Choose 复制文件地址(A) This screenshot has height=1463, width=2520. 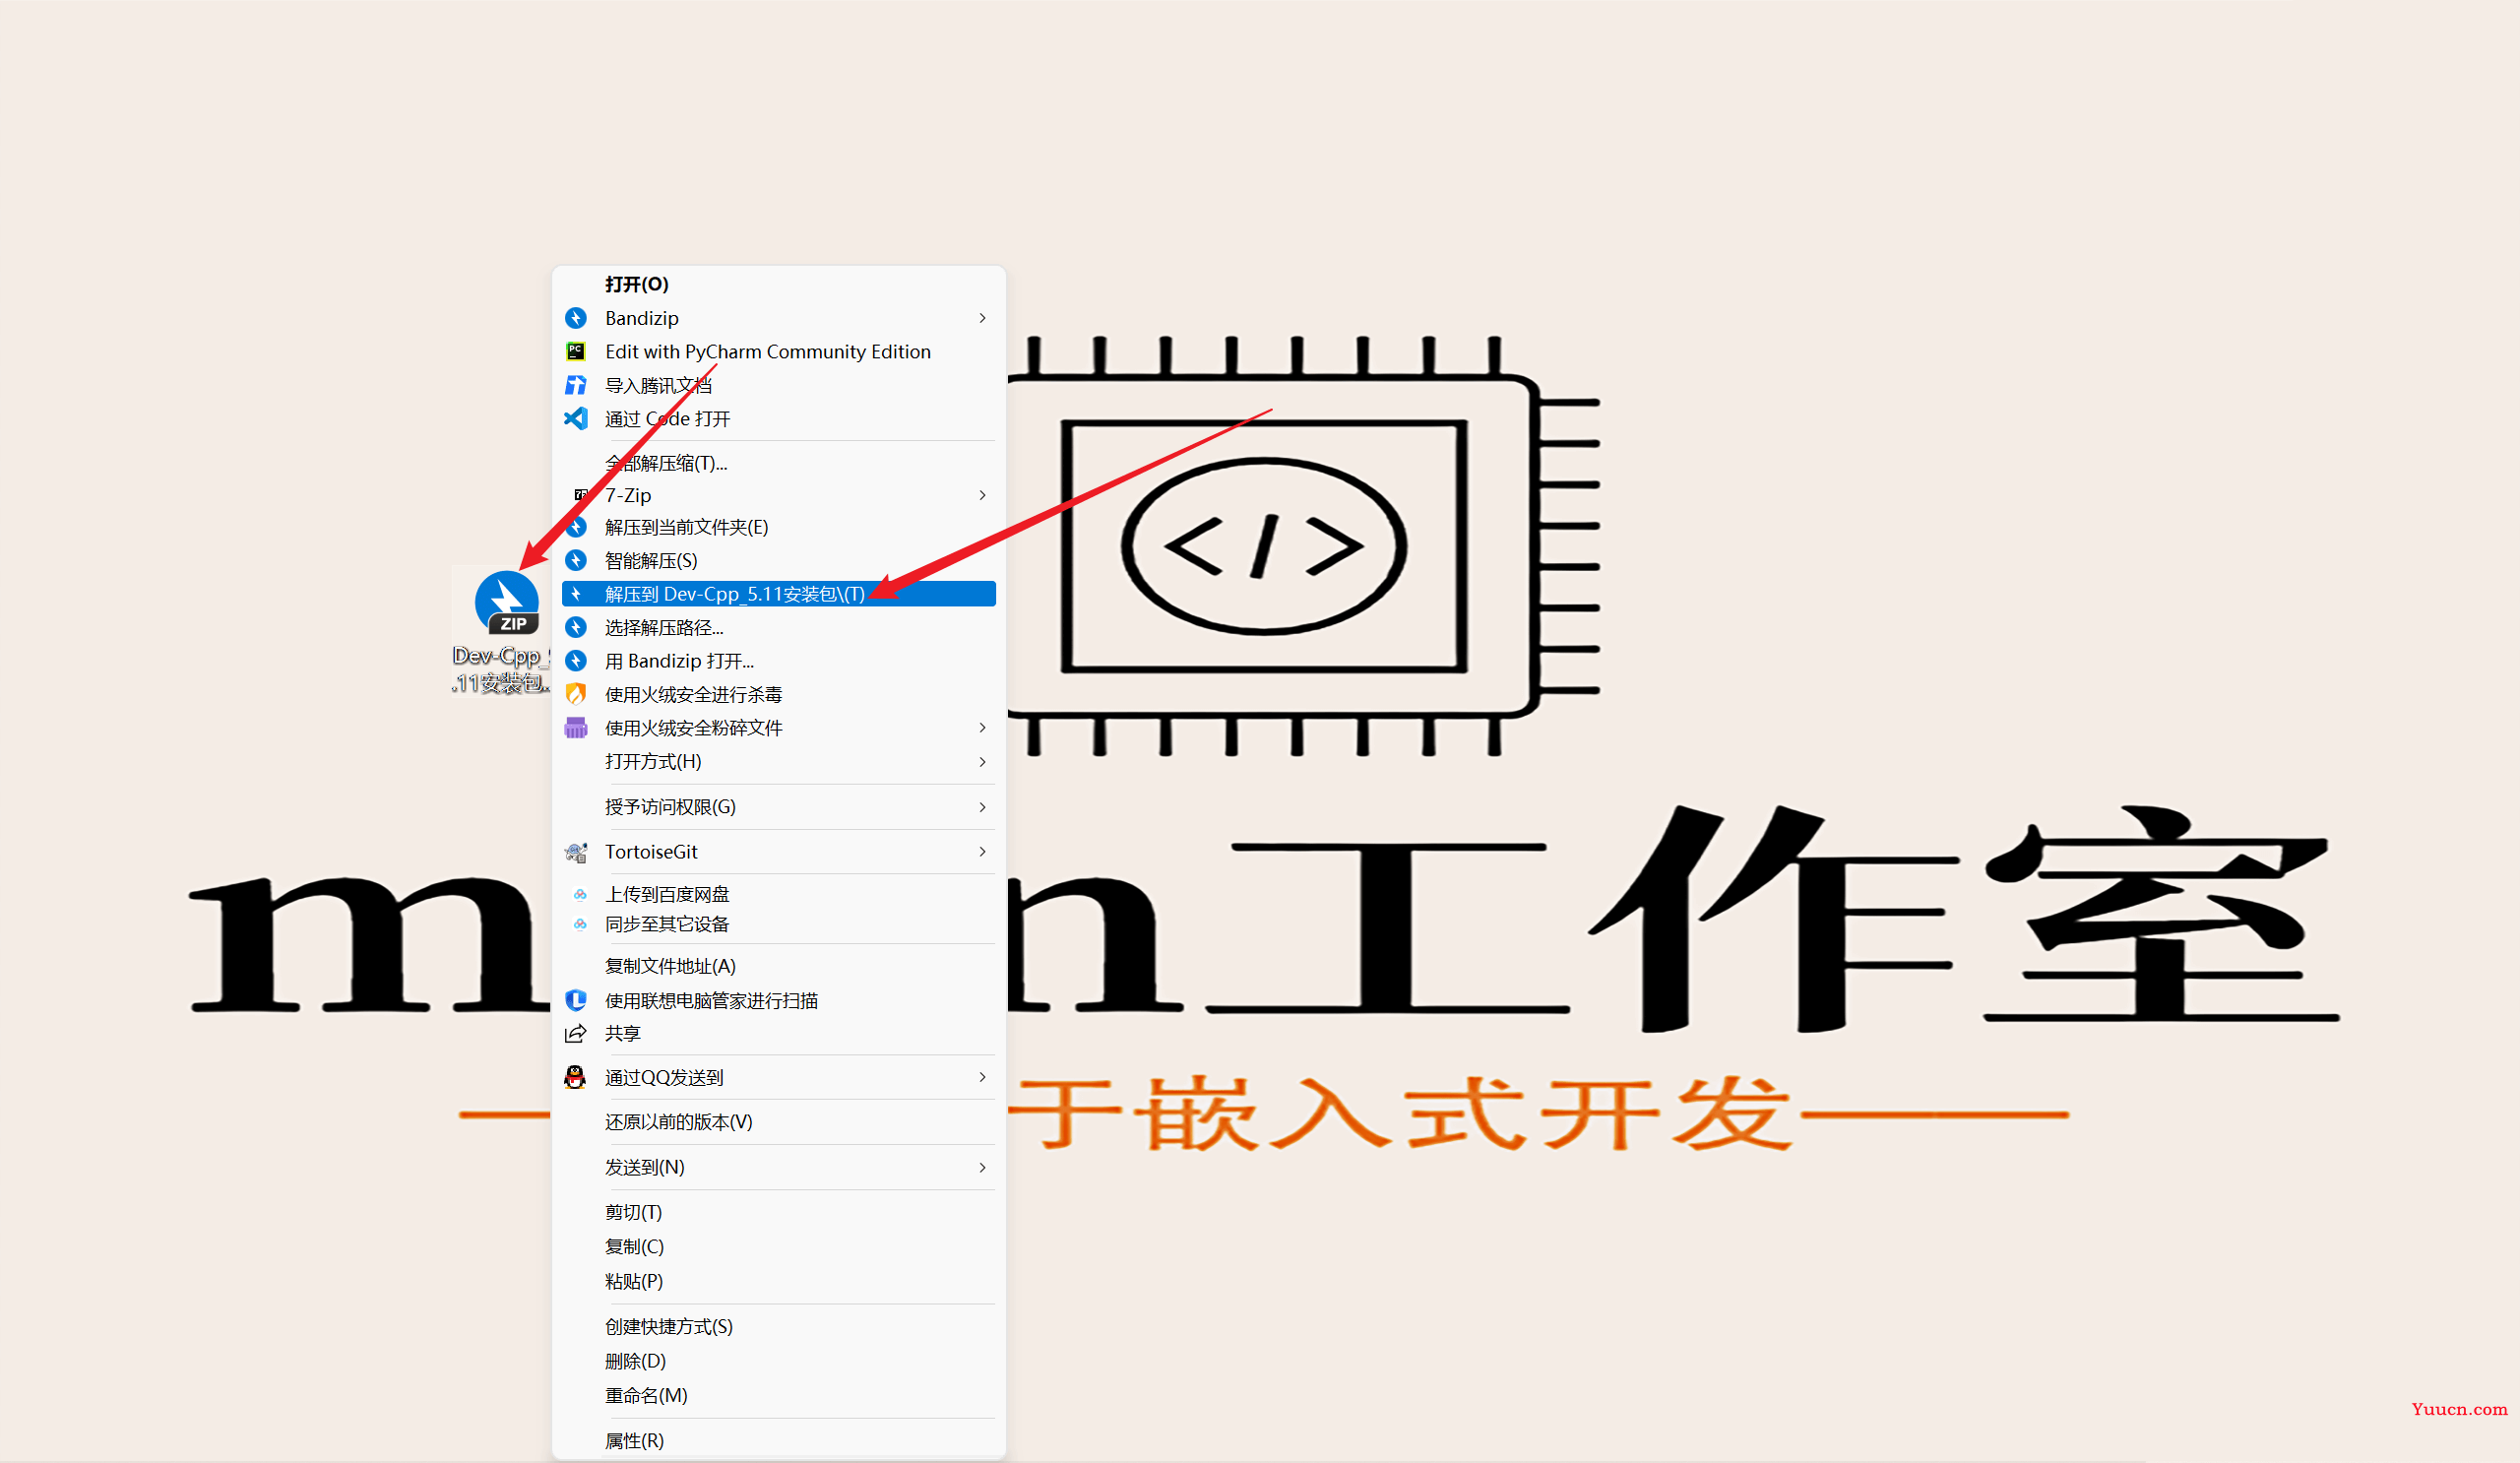click(x=779, y=966)
